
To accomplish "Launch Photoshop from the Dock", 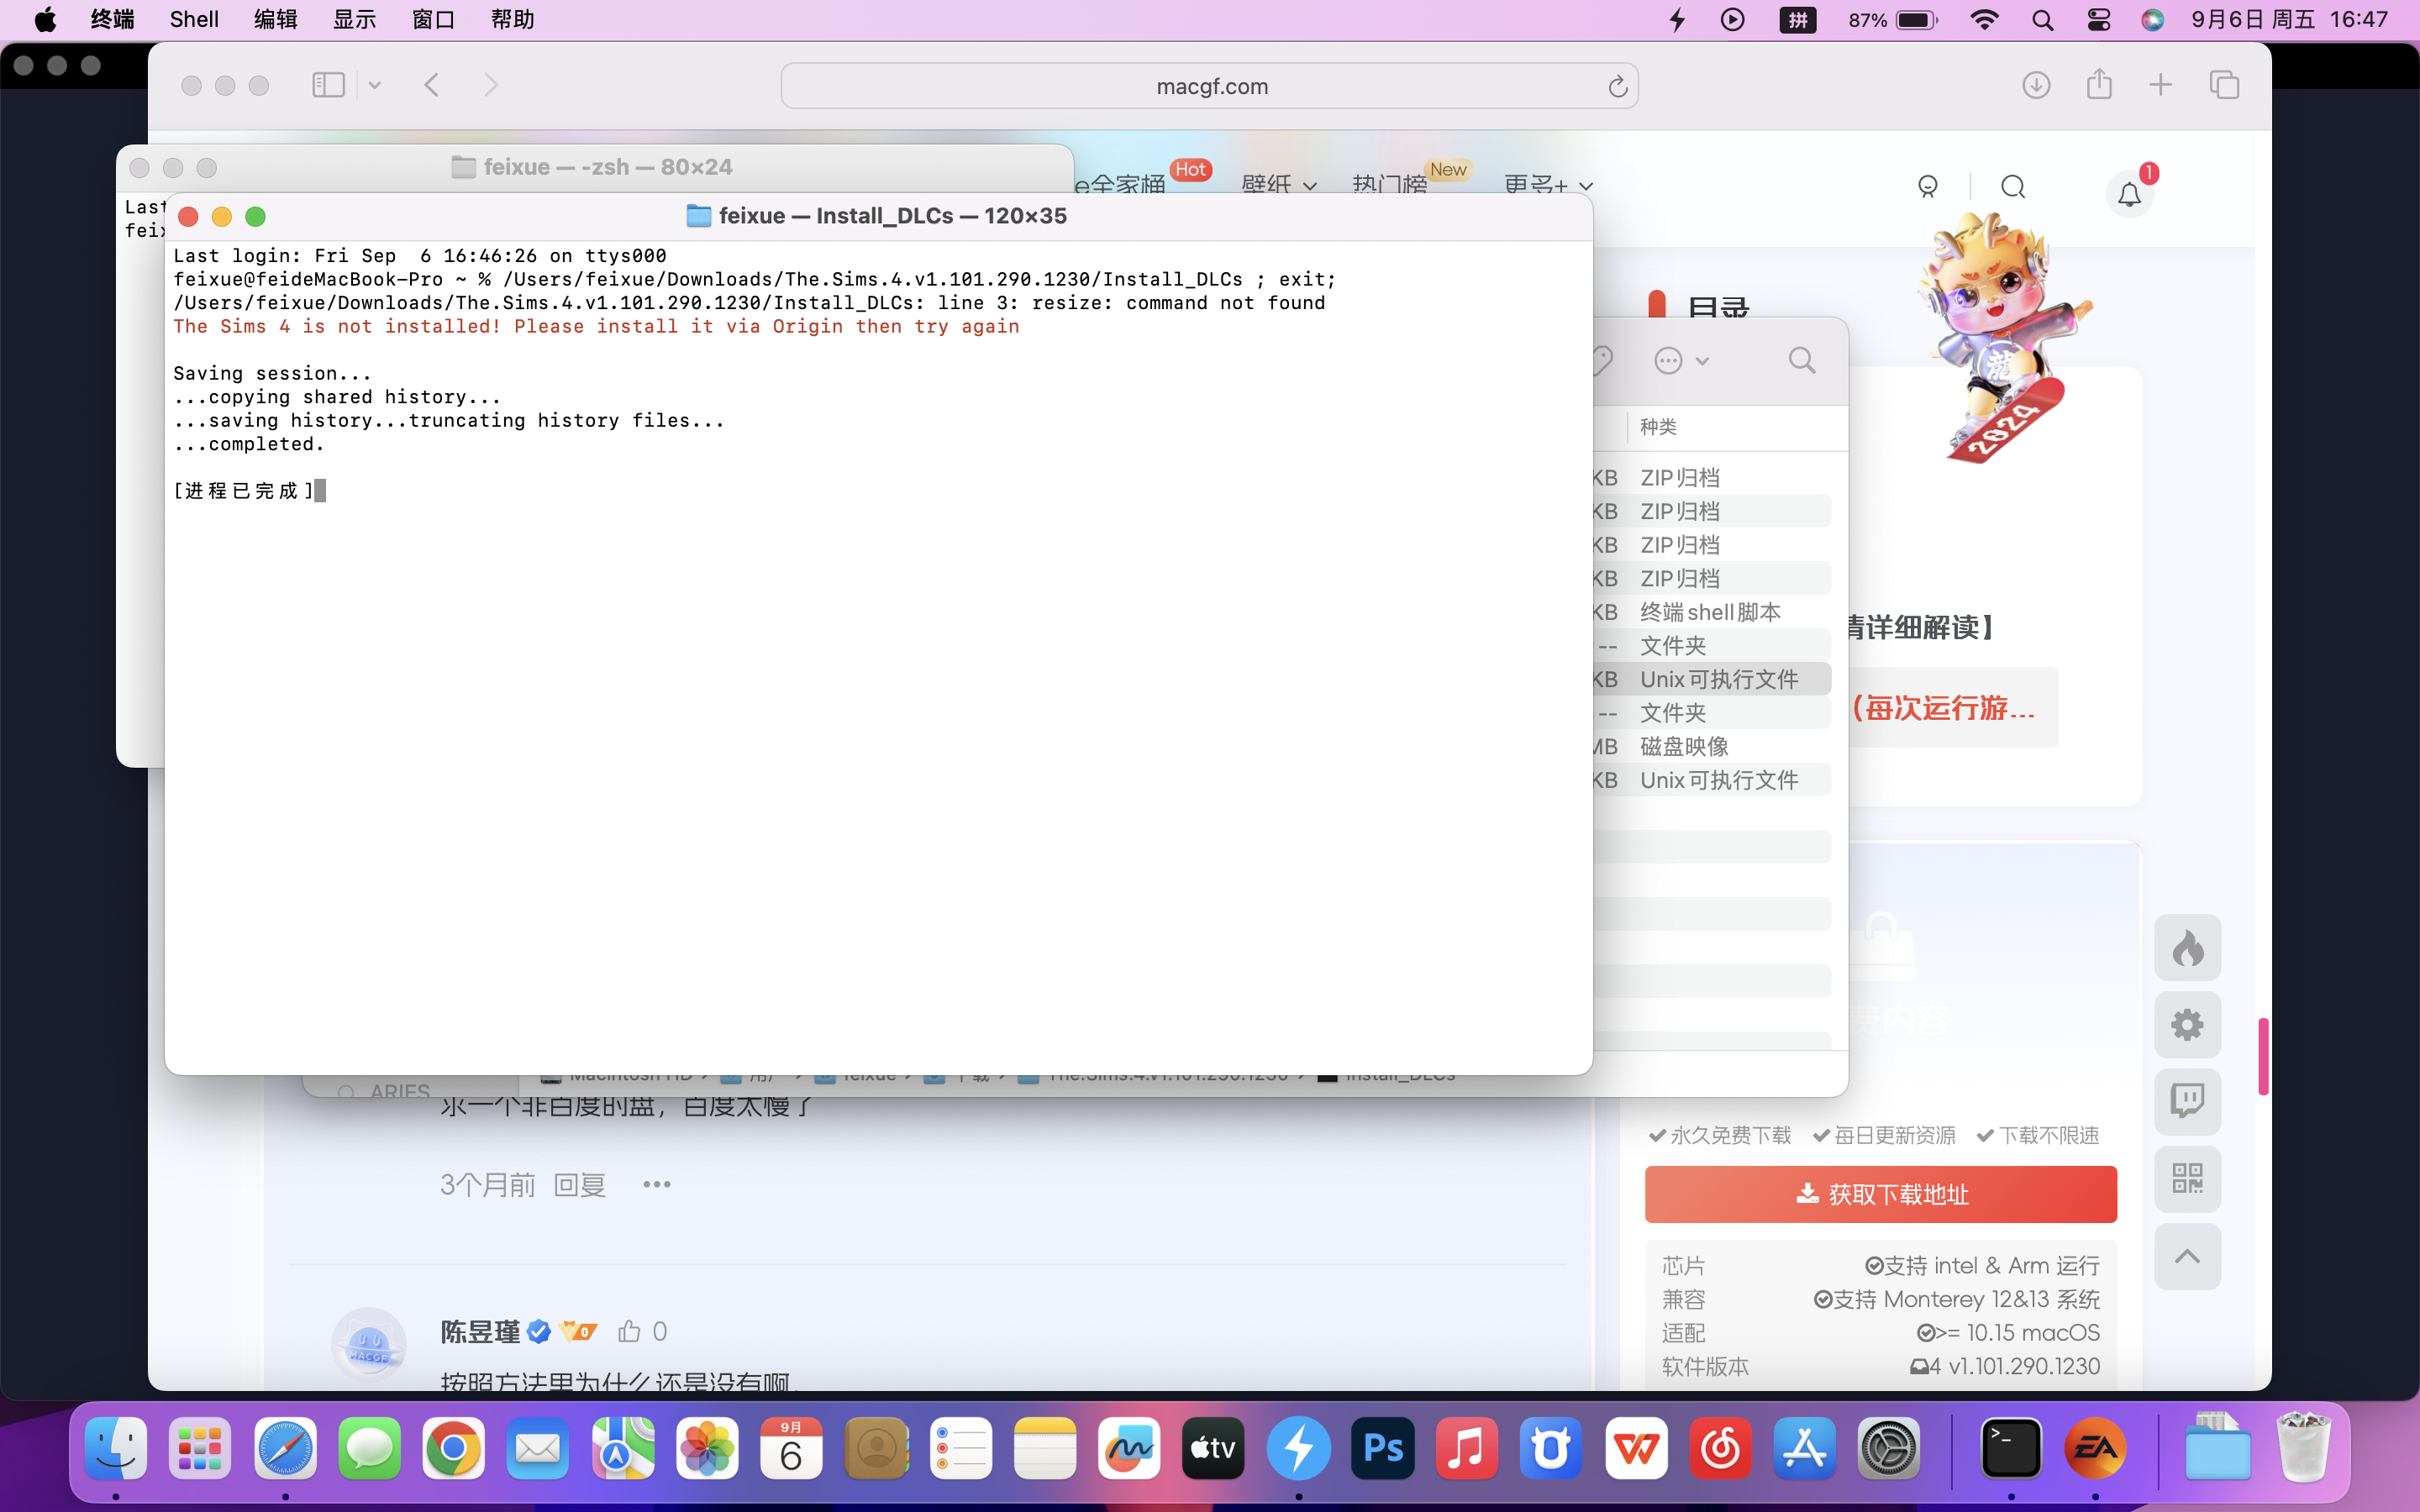I will (1383, 1448).
